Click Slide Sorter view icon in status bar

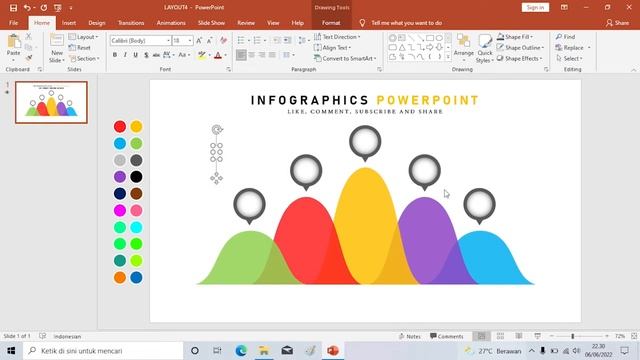tap(500, 336)
